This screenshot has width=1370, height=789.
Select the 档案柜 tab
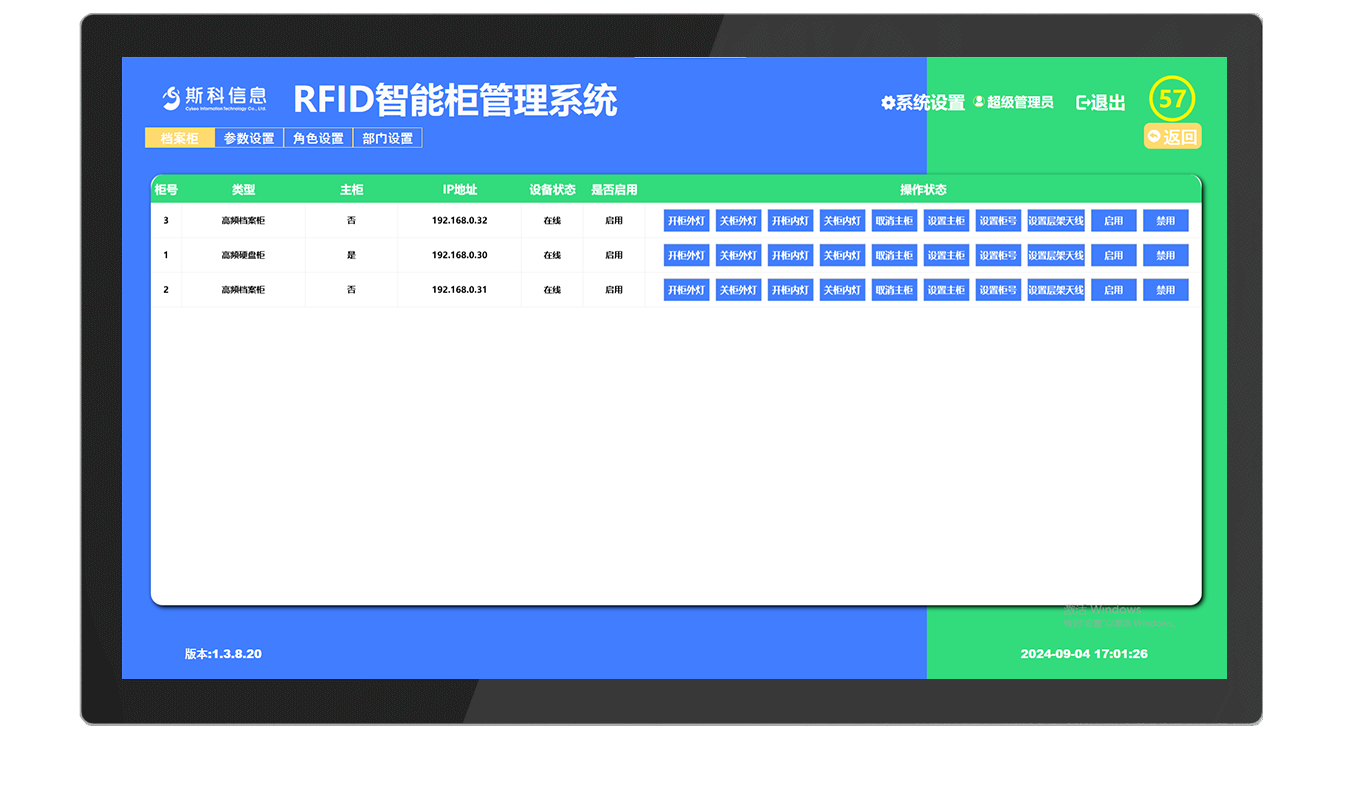pyautogui.click(x=179, y=138)
